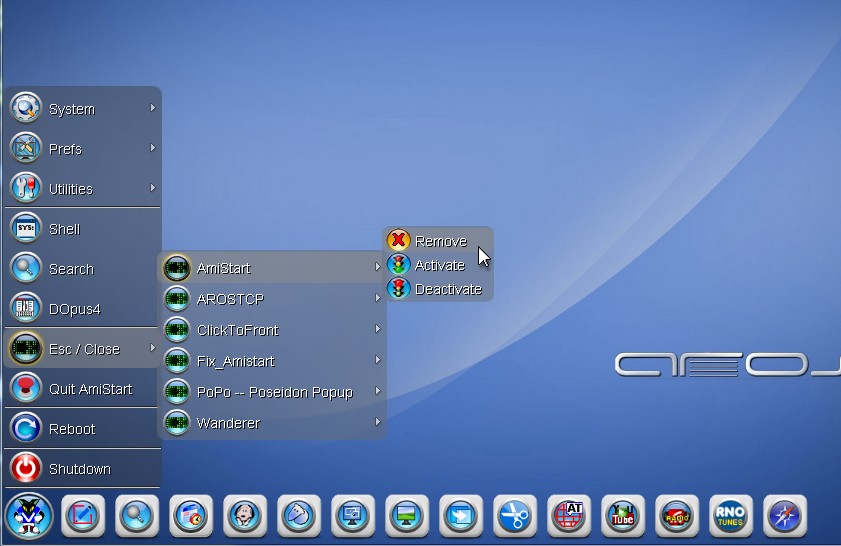The height and width of the screenshot is (546, 841).
Task: Expand the Esc / Close submenu arrow
Action: [153, 348]
